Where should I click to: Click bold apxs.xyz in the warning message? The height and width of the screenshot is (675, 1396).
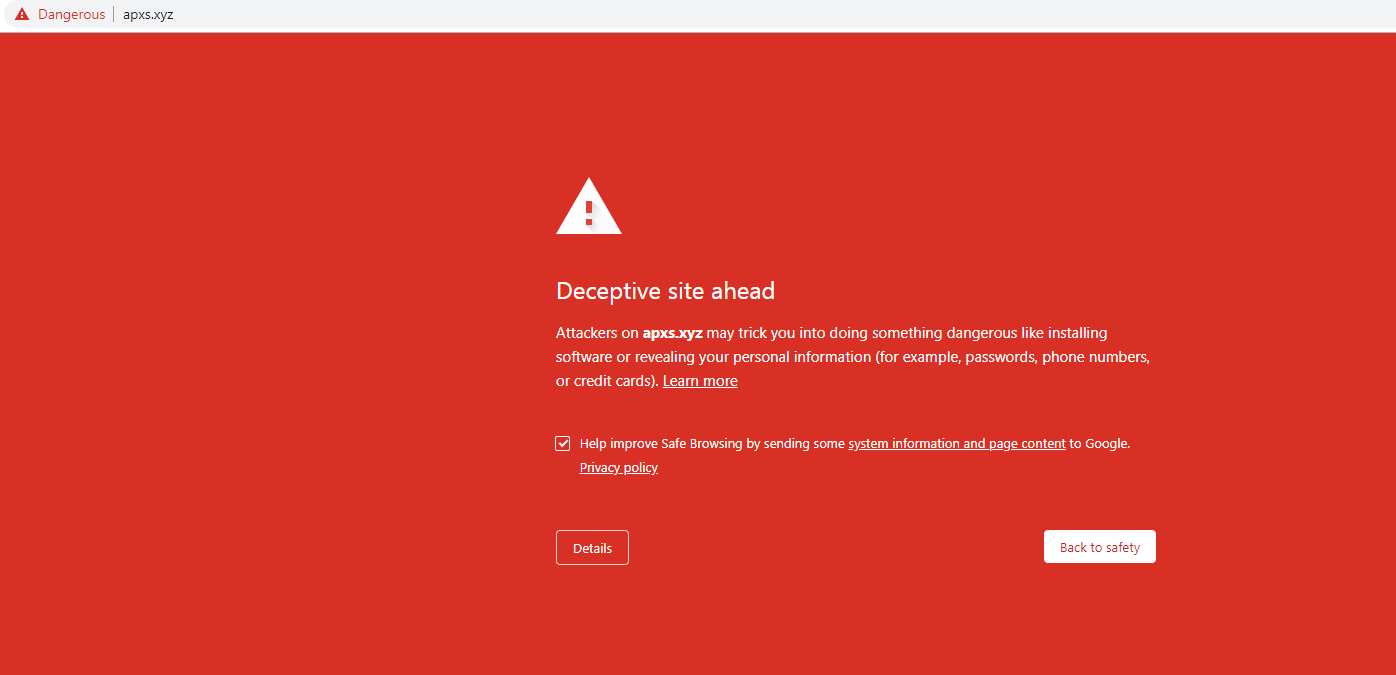[x=672, y=333]
